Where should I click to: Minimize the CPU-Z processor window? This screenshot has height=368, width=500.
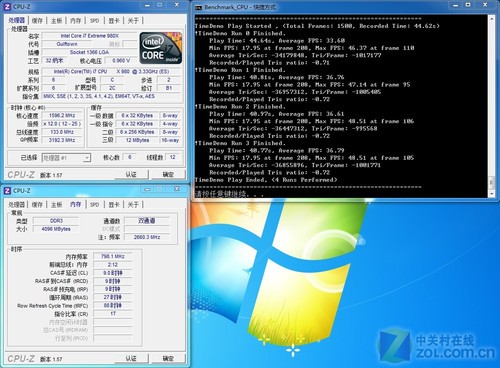[x=147, y=5]
